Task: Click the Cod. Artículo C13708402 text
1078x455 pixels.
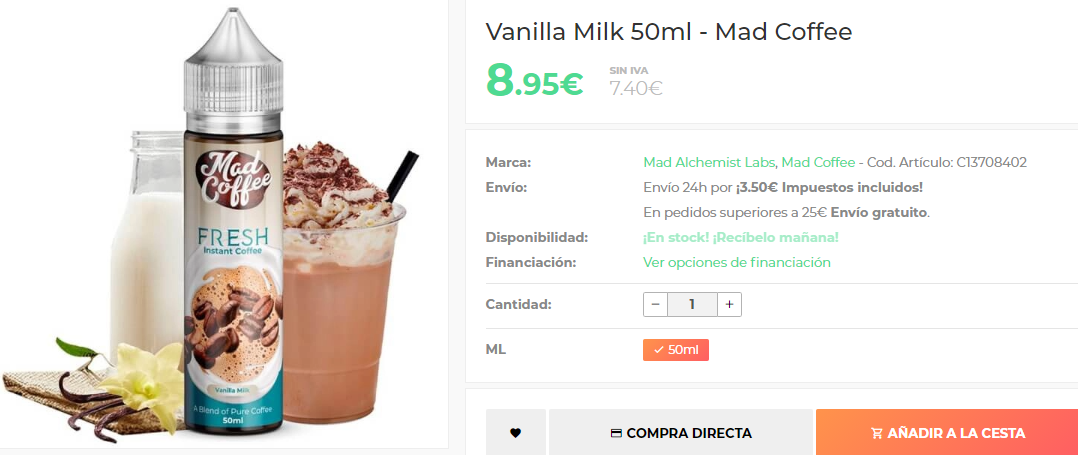Action: pos(947,163)
